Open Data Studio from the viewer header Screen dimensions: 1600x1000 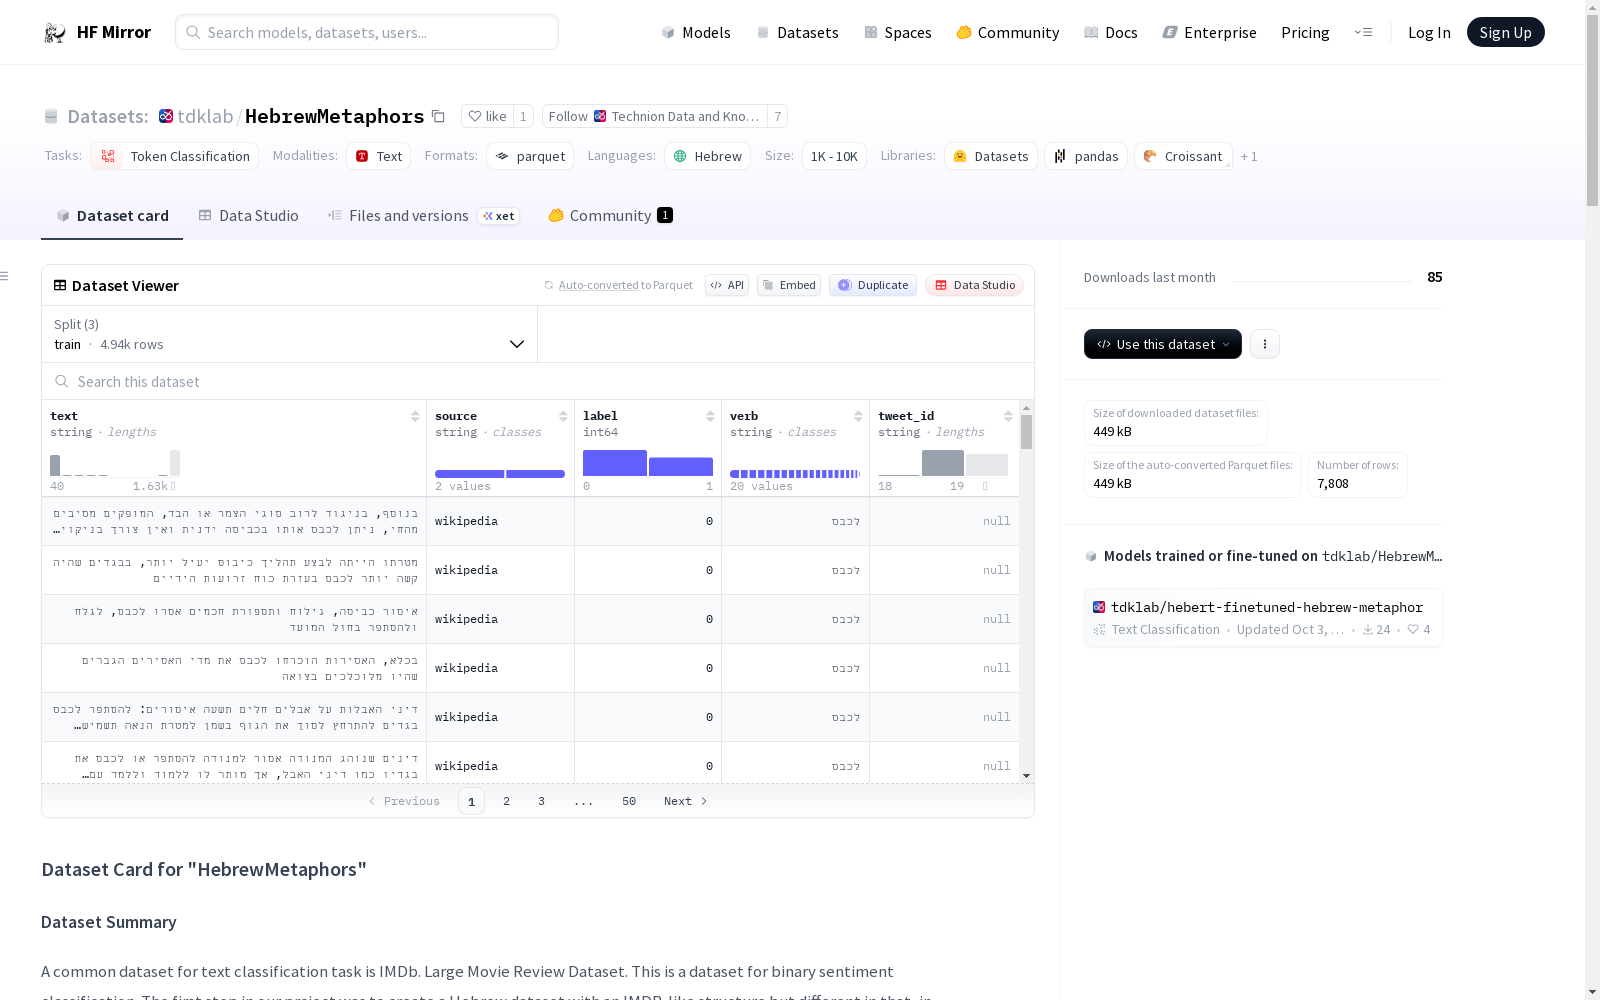pyautogui.click(x=974, y=285)
